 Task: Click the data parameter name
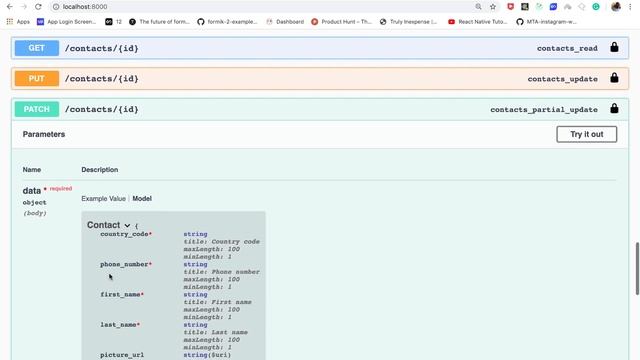coord(31,191)
